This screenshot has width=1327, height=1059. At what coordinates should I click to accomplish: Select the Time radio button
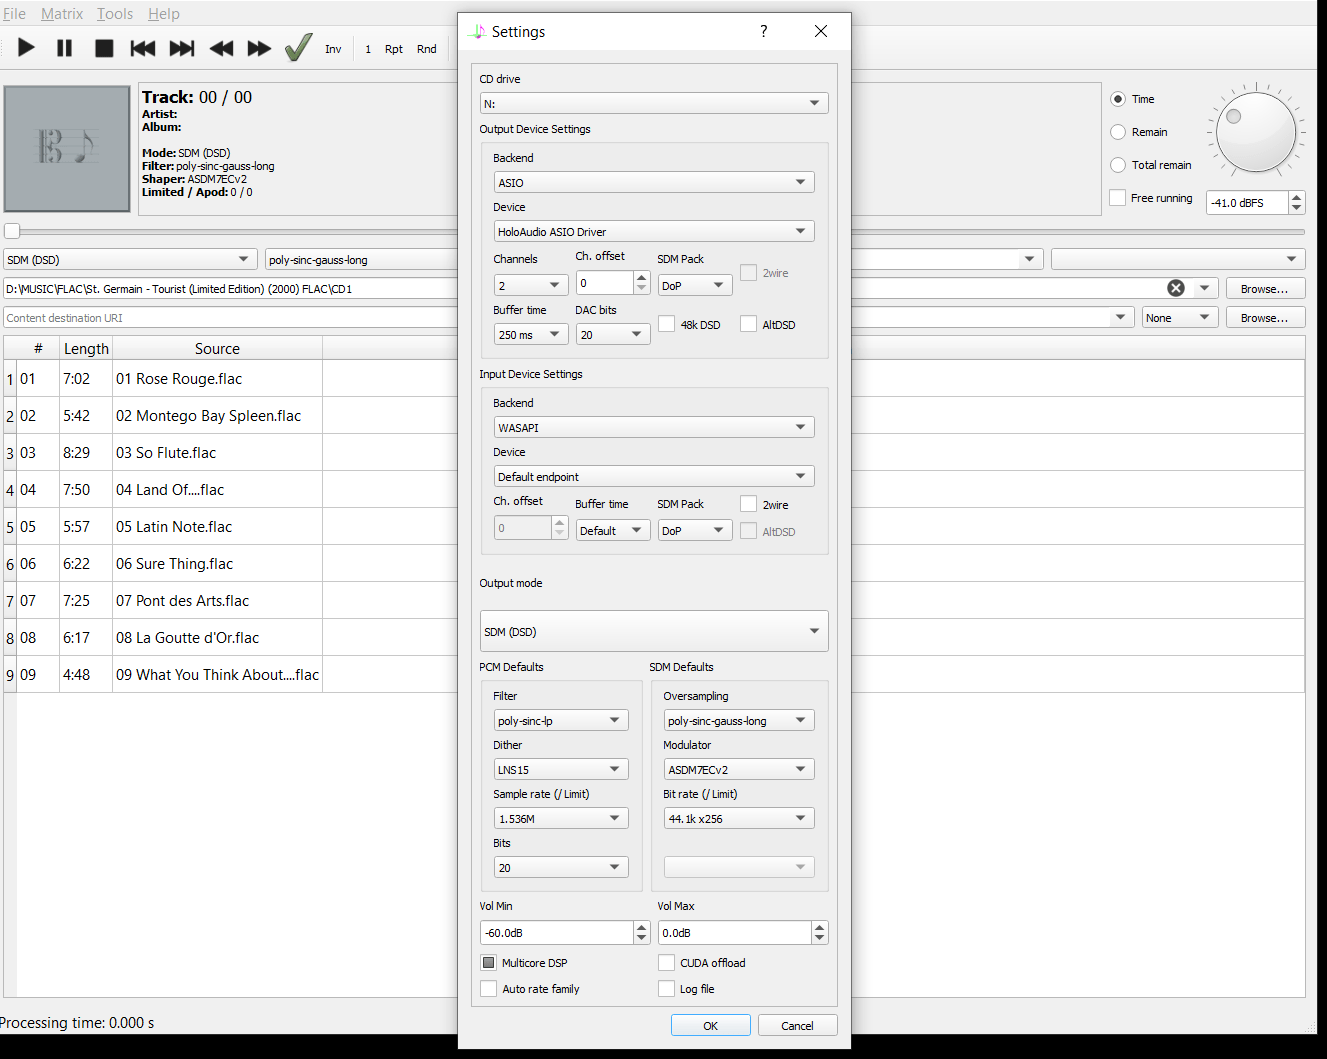pyautogui.click(x=1118, y=99)
